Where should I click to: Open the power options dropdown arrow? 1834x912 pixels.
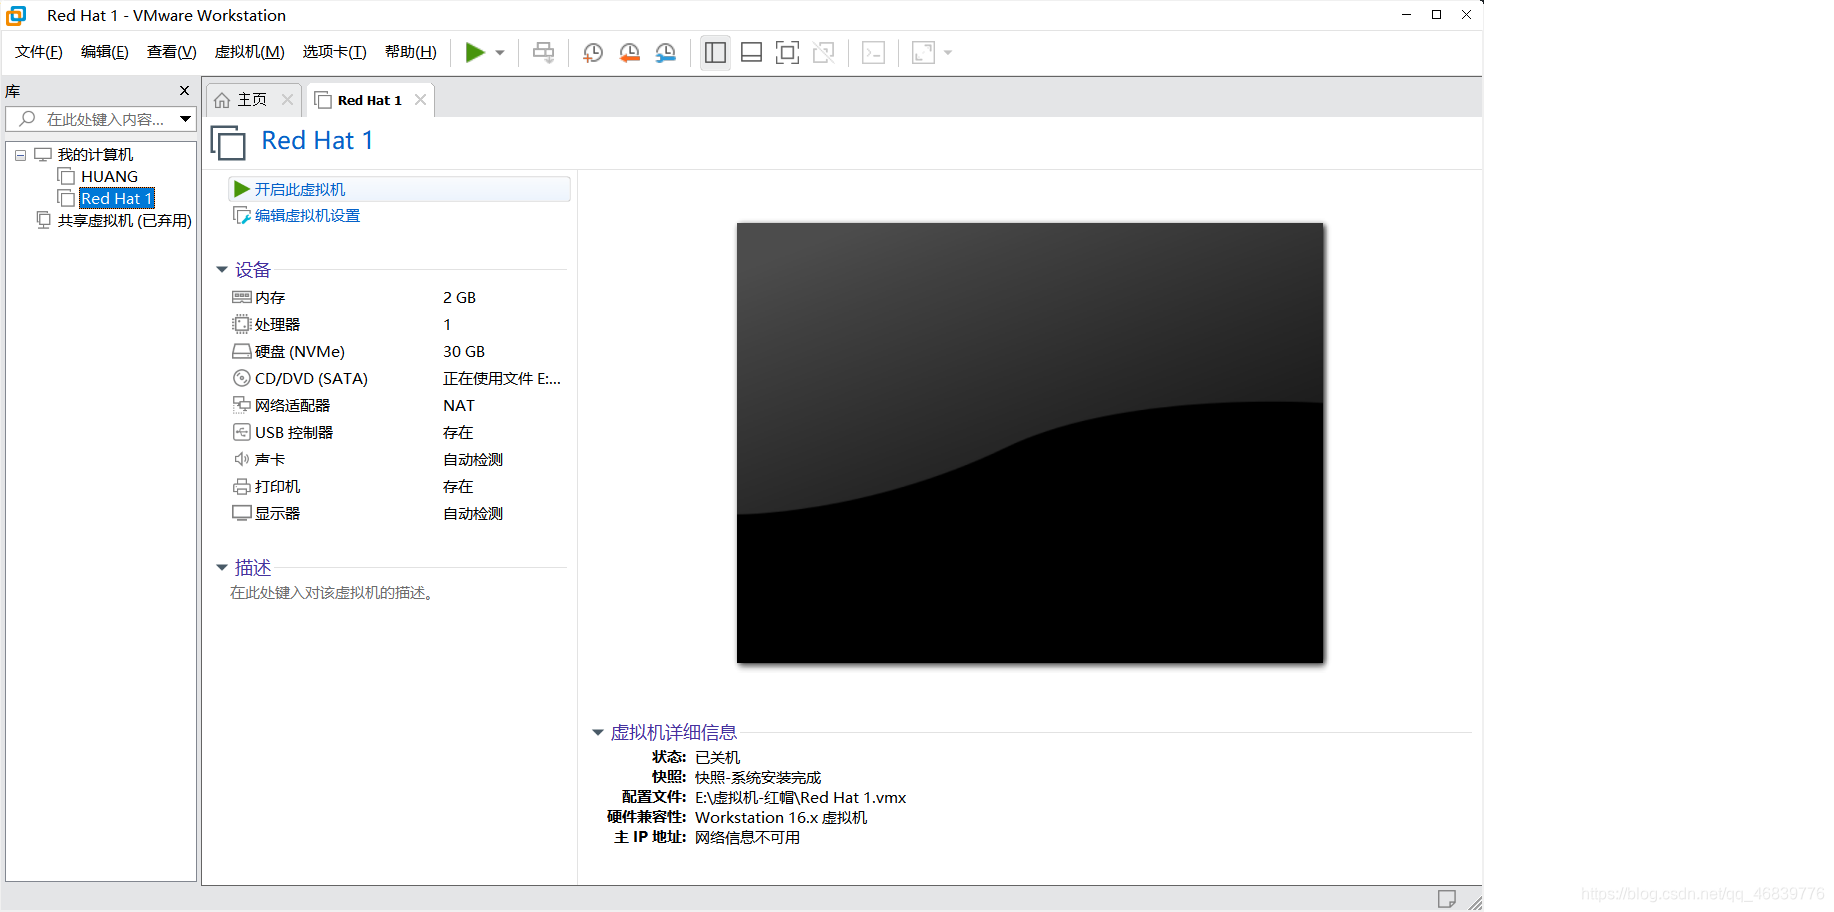[x=500, y=53]
